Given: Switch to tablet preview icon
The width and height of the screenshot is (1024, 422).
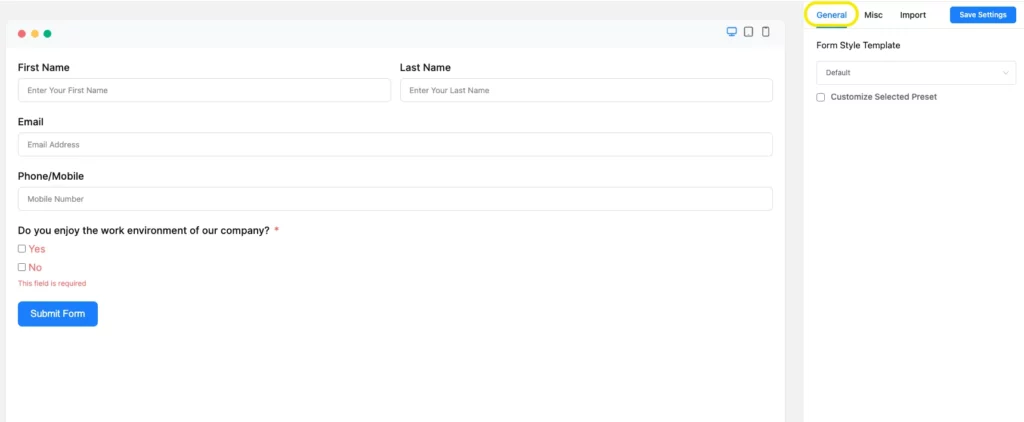Looking at the screenshot, I should [748, 31].
